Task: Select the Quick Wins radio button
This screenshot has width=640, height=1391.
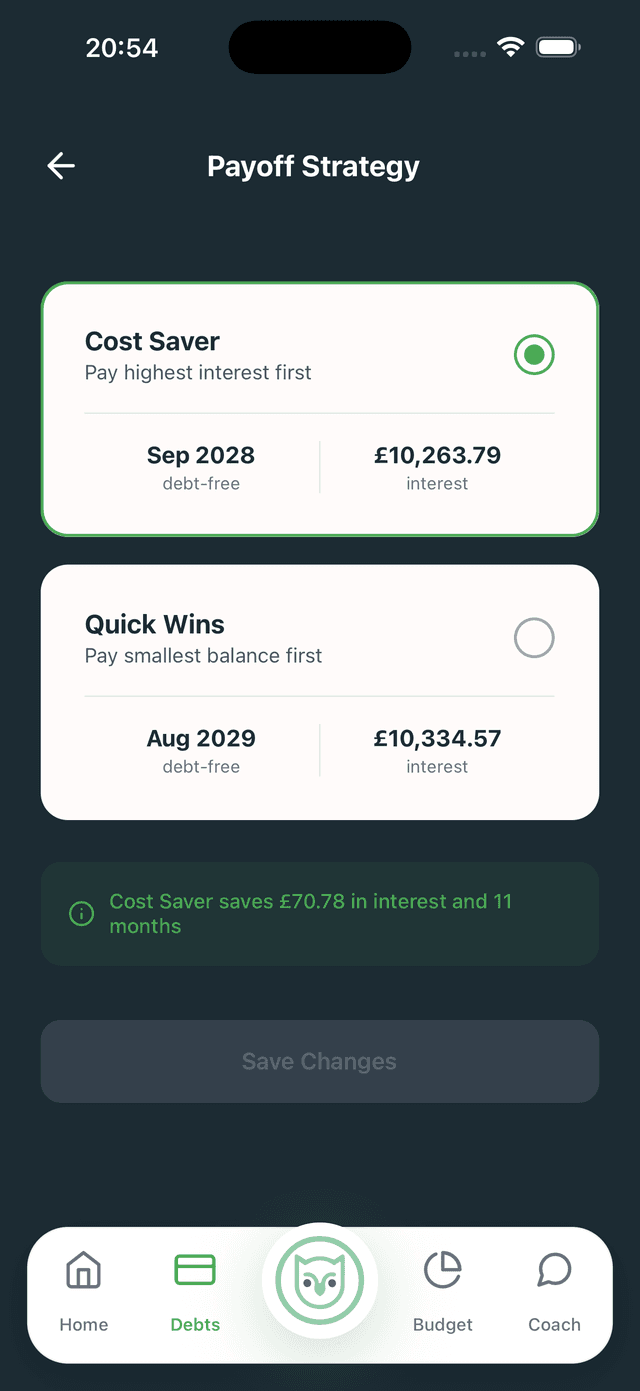Action: [x=534, y=637]
